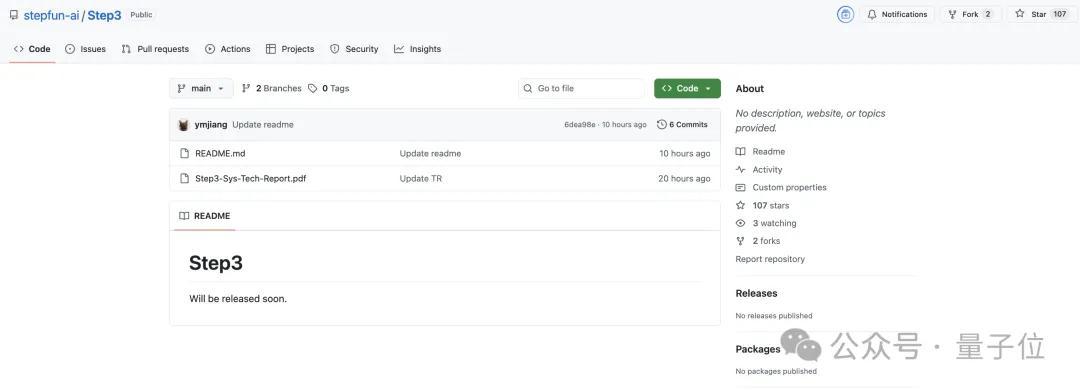This screenshot has height=390, width=1080.
Task: Click the README.md file icon
Action: point(184,154)
